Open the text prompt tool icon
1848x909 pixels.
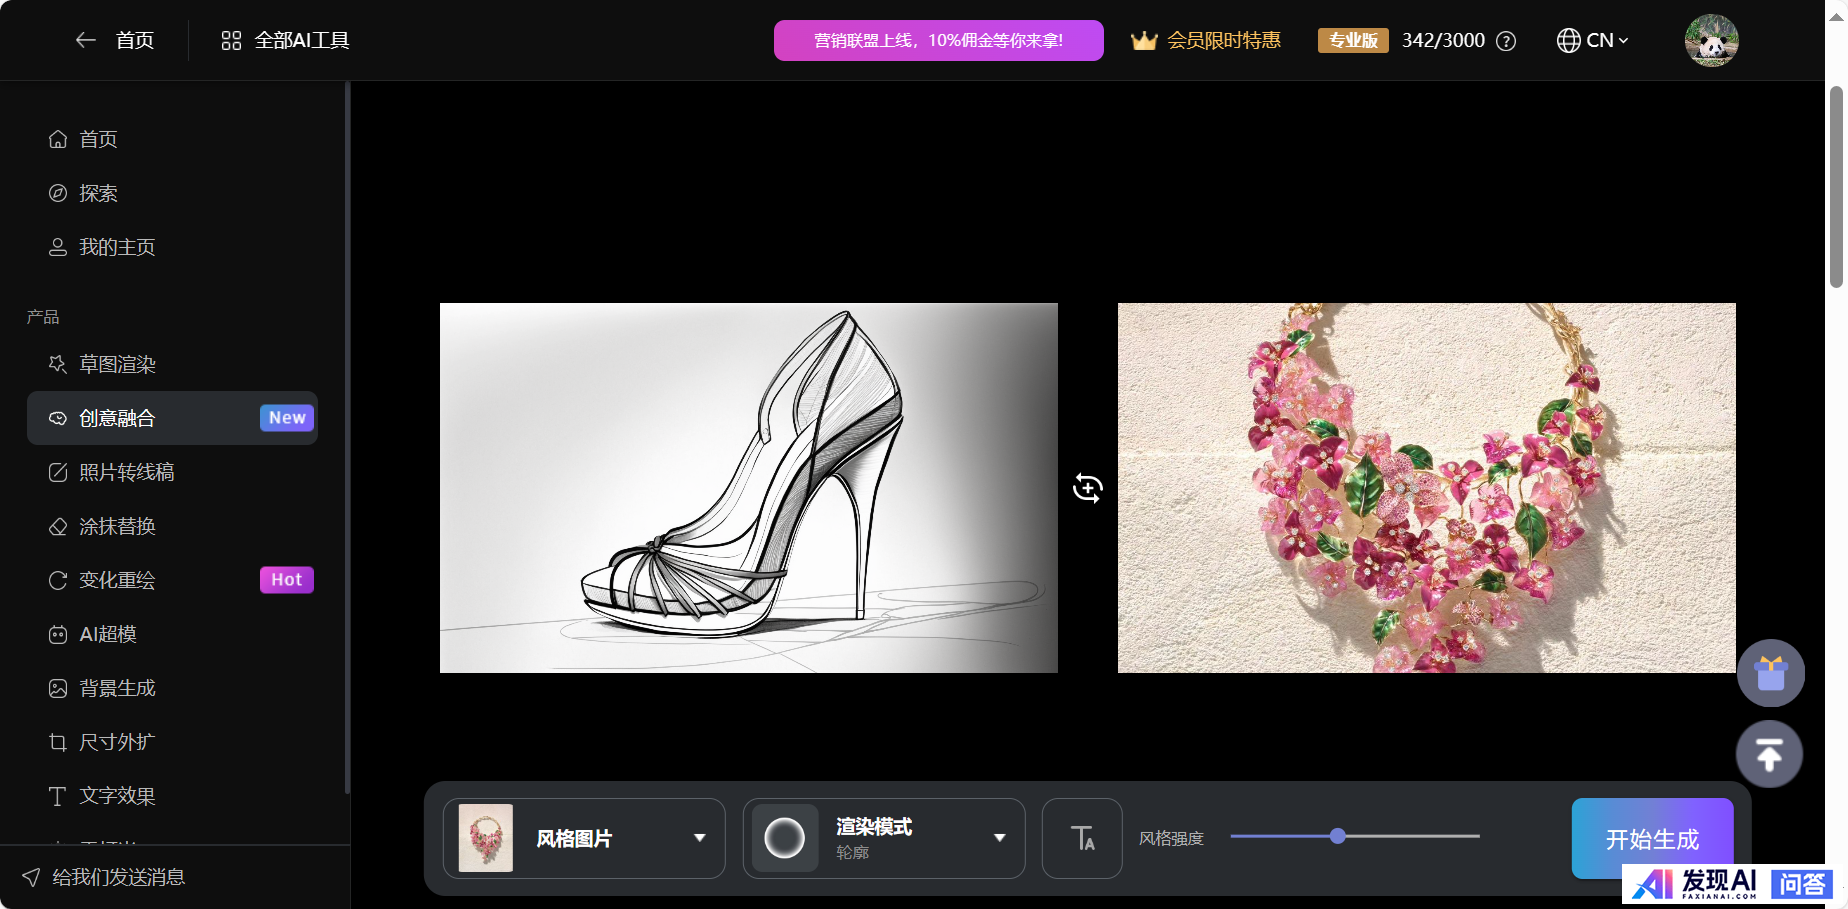[x=1082, y=838]
